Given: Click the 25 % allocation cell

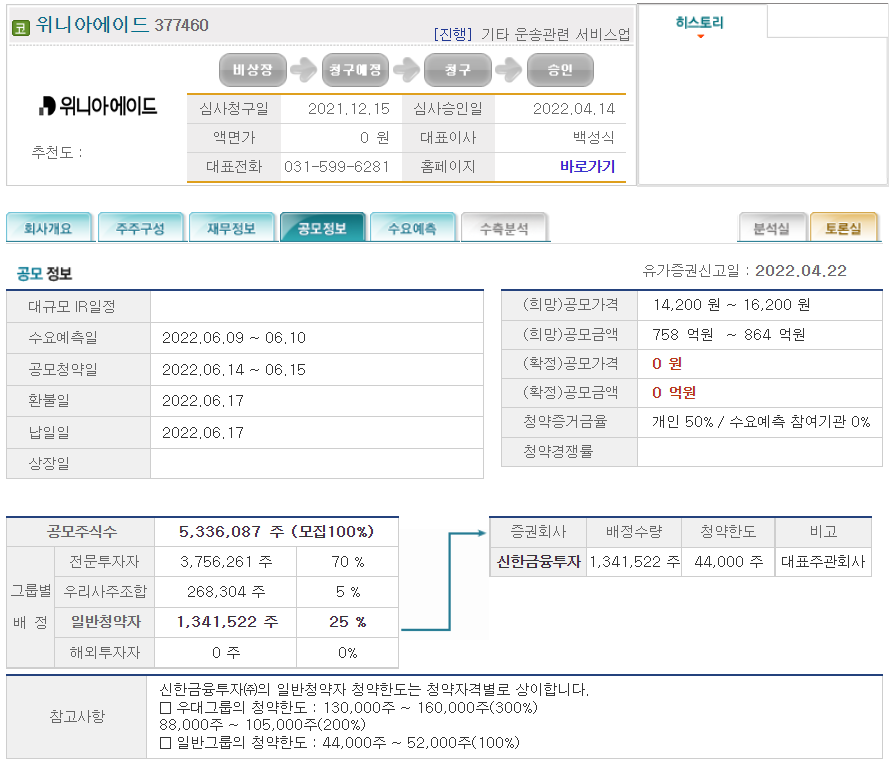Looking at the screenshot, I should 348,622.
